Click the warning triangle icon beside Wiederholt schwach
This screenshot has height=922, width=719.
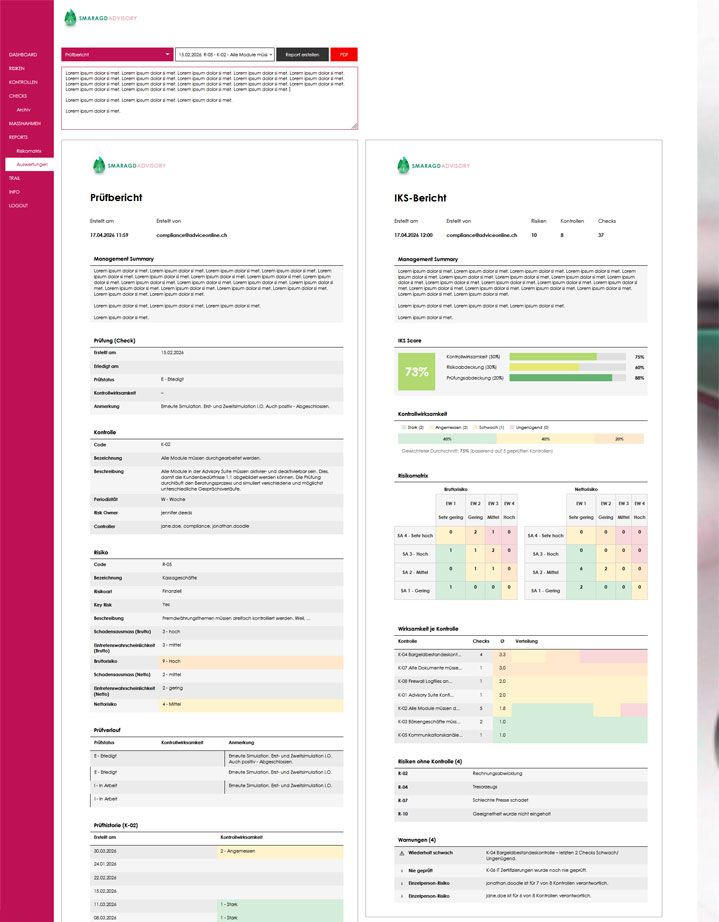click(x=402, y=852)
